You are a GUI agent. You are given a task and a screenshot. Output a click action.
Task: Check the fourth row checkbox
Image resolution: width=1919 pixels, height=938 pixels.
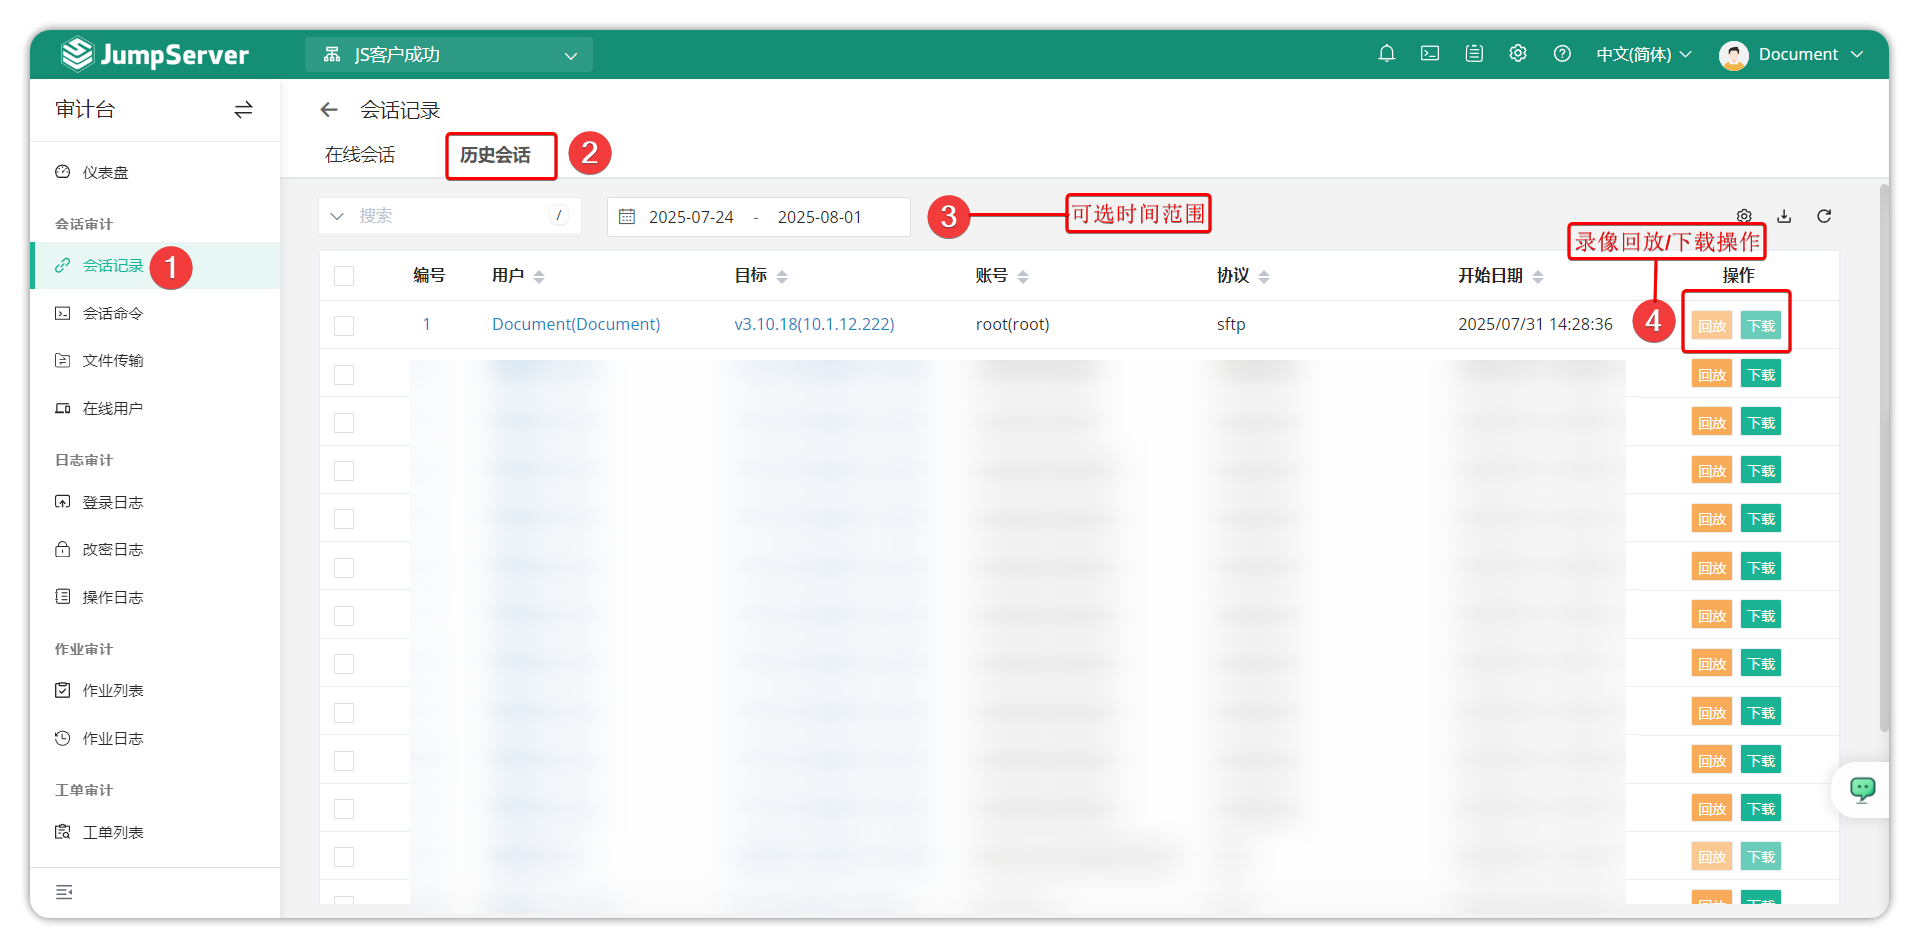pos(344,471)
